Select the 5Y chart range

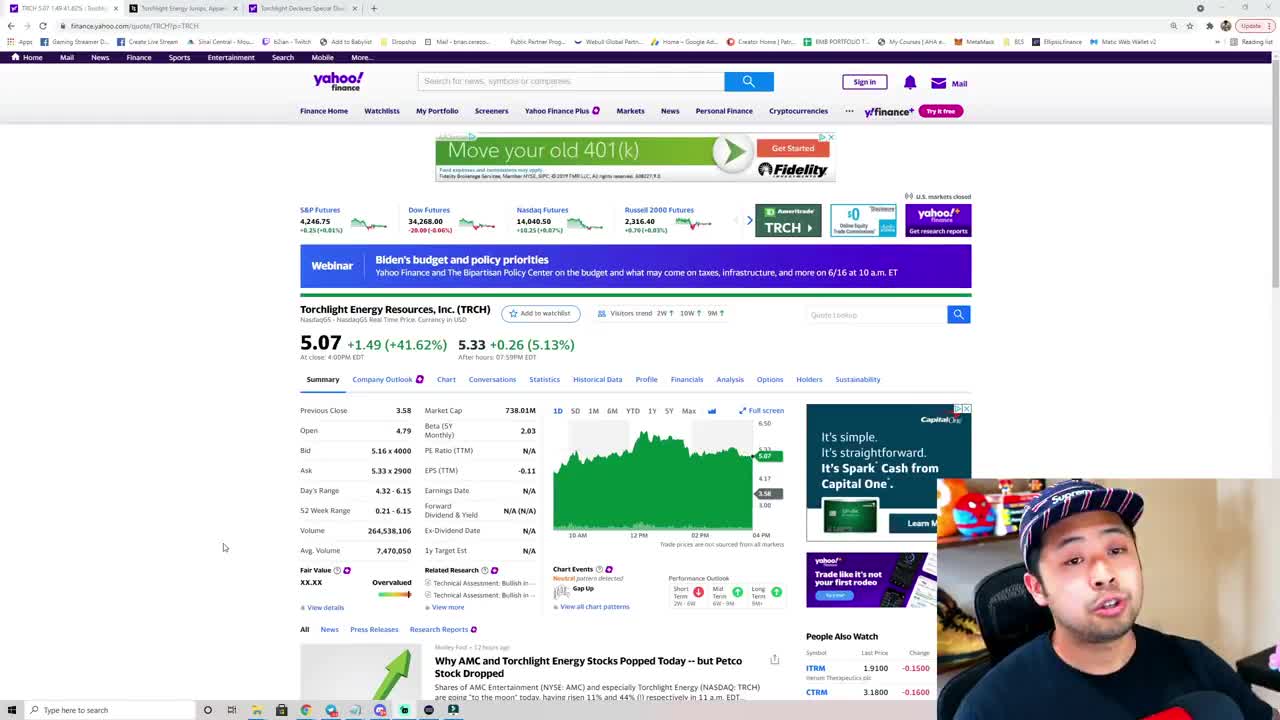tap(669, 411)
